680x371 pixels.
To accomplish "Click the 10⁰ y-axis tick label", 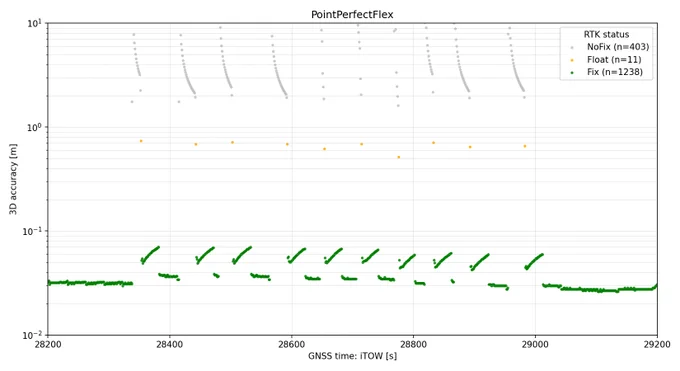I will (x=34, y=127).
